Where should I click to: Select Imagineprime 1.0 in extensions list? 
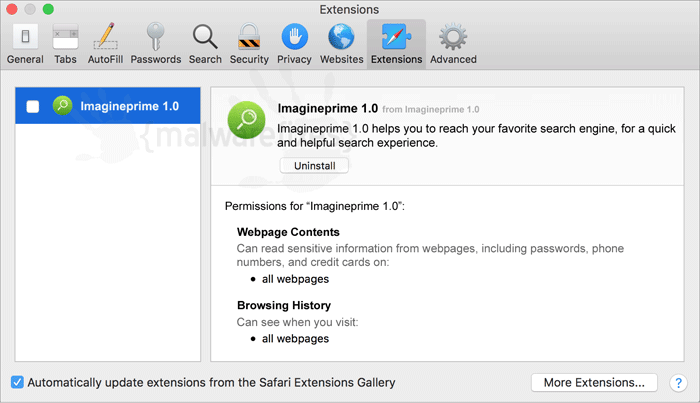[x=108, y=106]
